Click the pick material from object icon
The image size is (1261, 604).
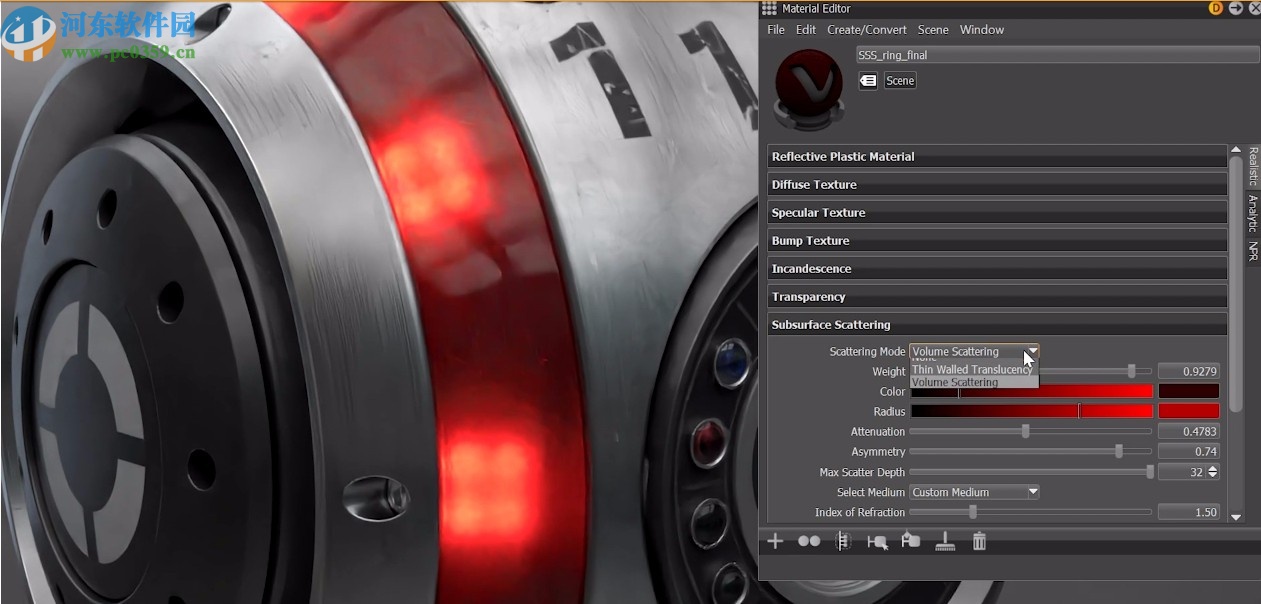click(911, 541)
